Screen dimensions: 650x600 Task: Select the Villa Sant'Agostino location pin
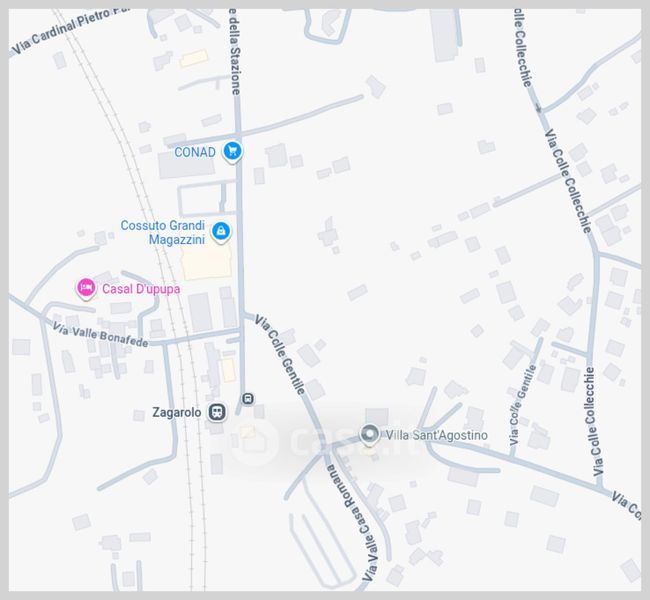[369, 435]
